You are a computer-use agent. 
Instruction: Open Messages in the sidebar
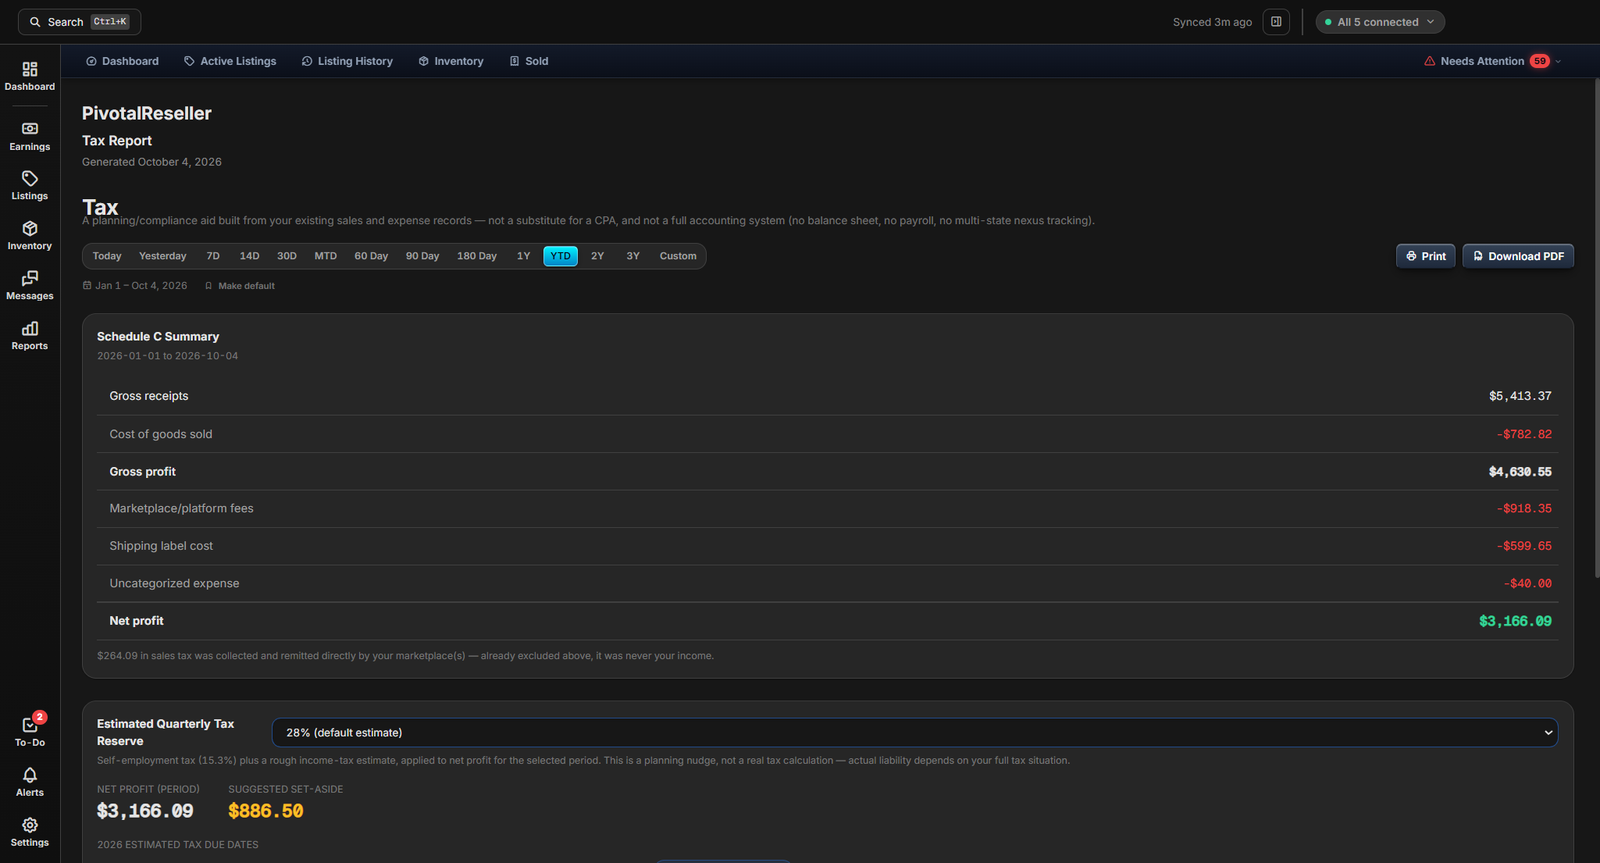[29, 286]
